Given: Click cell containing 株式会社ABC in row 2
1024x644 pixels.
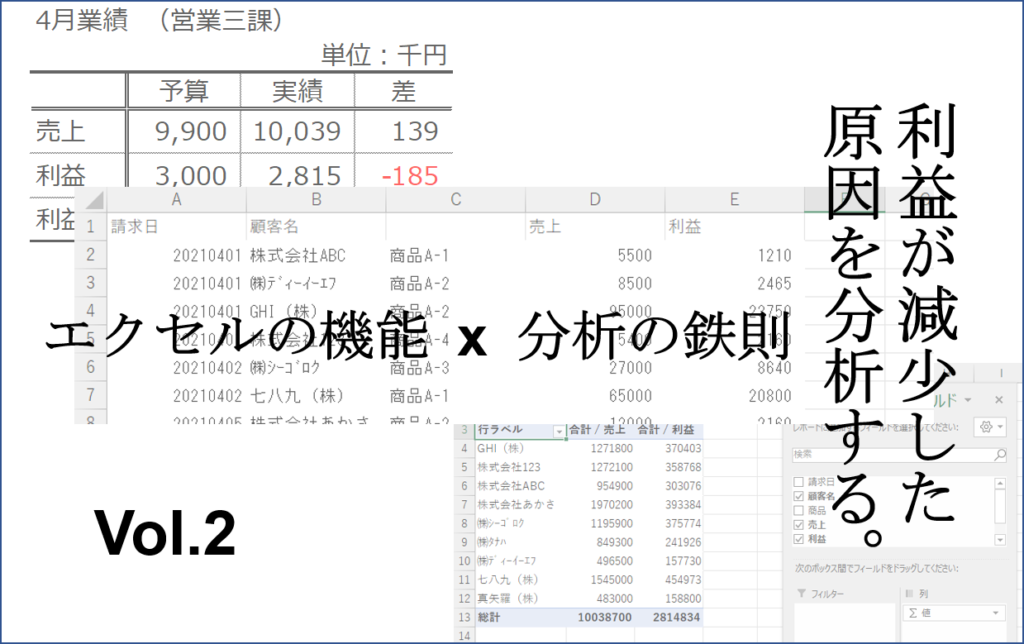Looking at the screenshot, I should (298, 255).
